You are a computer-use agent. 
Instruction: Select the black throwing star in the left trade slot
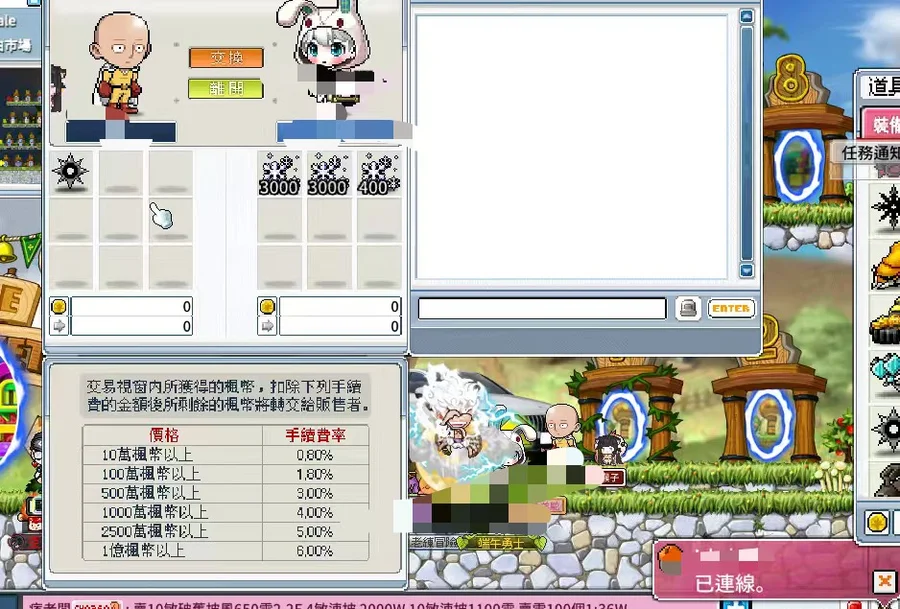[x=70, y=172]
